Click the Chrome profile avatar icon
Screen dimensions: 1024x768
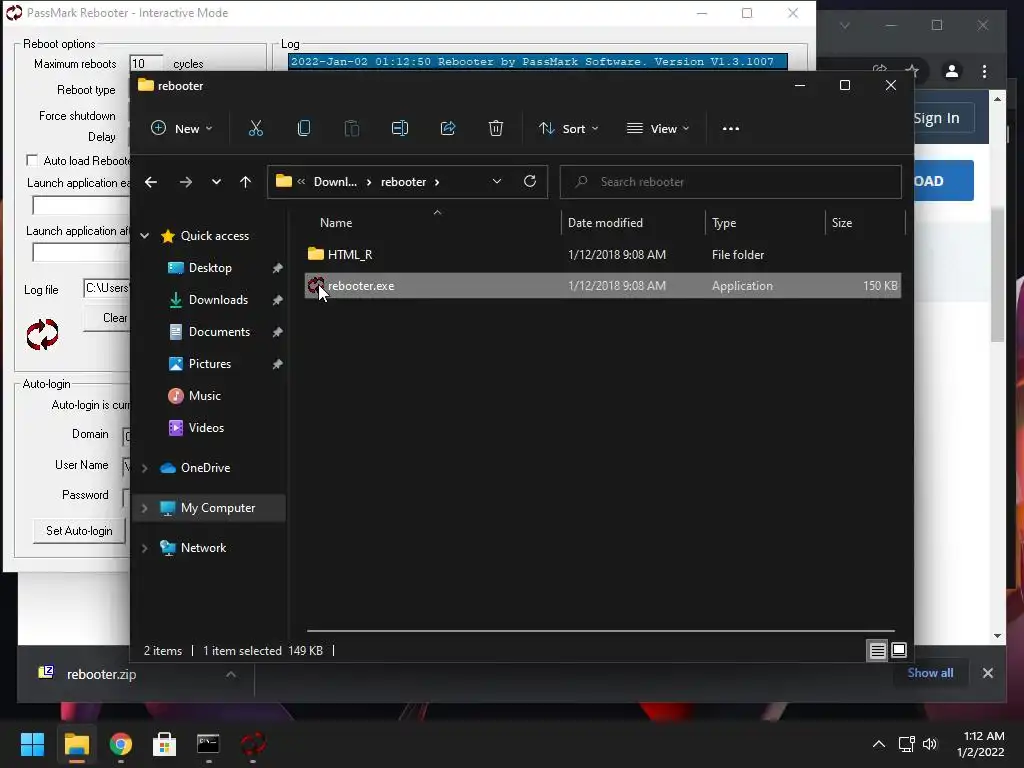tap(952, 71)
